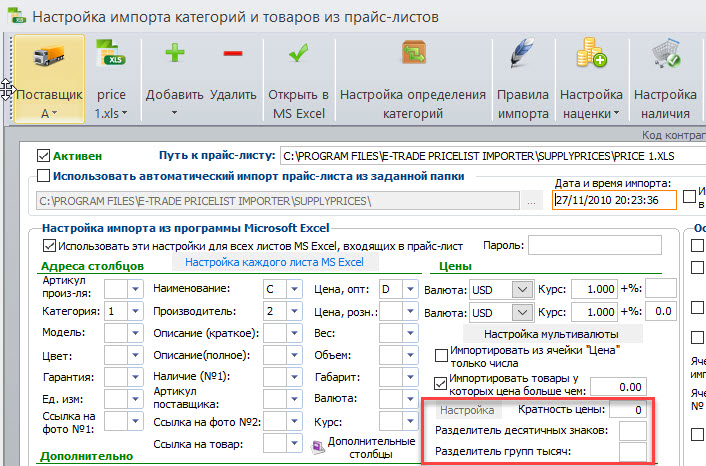Screen dimensions: 706x466
Task: Enable import only numbers from Цена cell
Action: click(x=441, y=356)
